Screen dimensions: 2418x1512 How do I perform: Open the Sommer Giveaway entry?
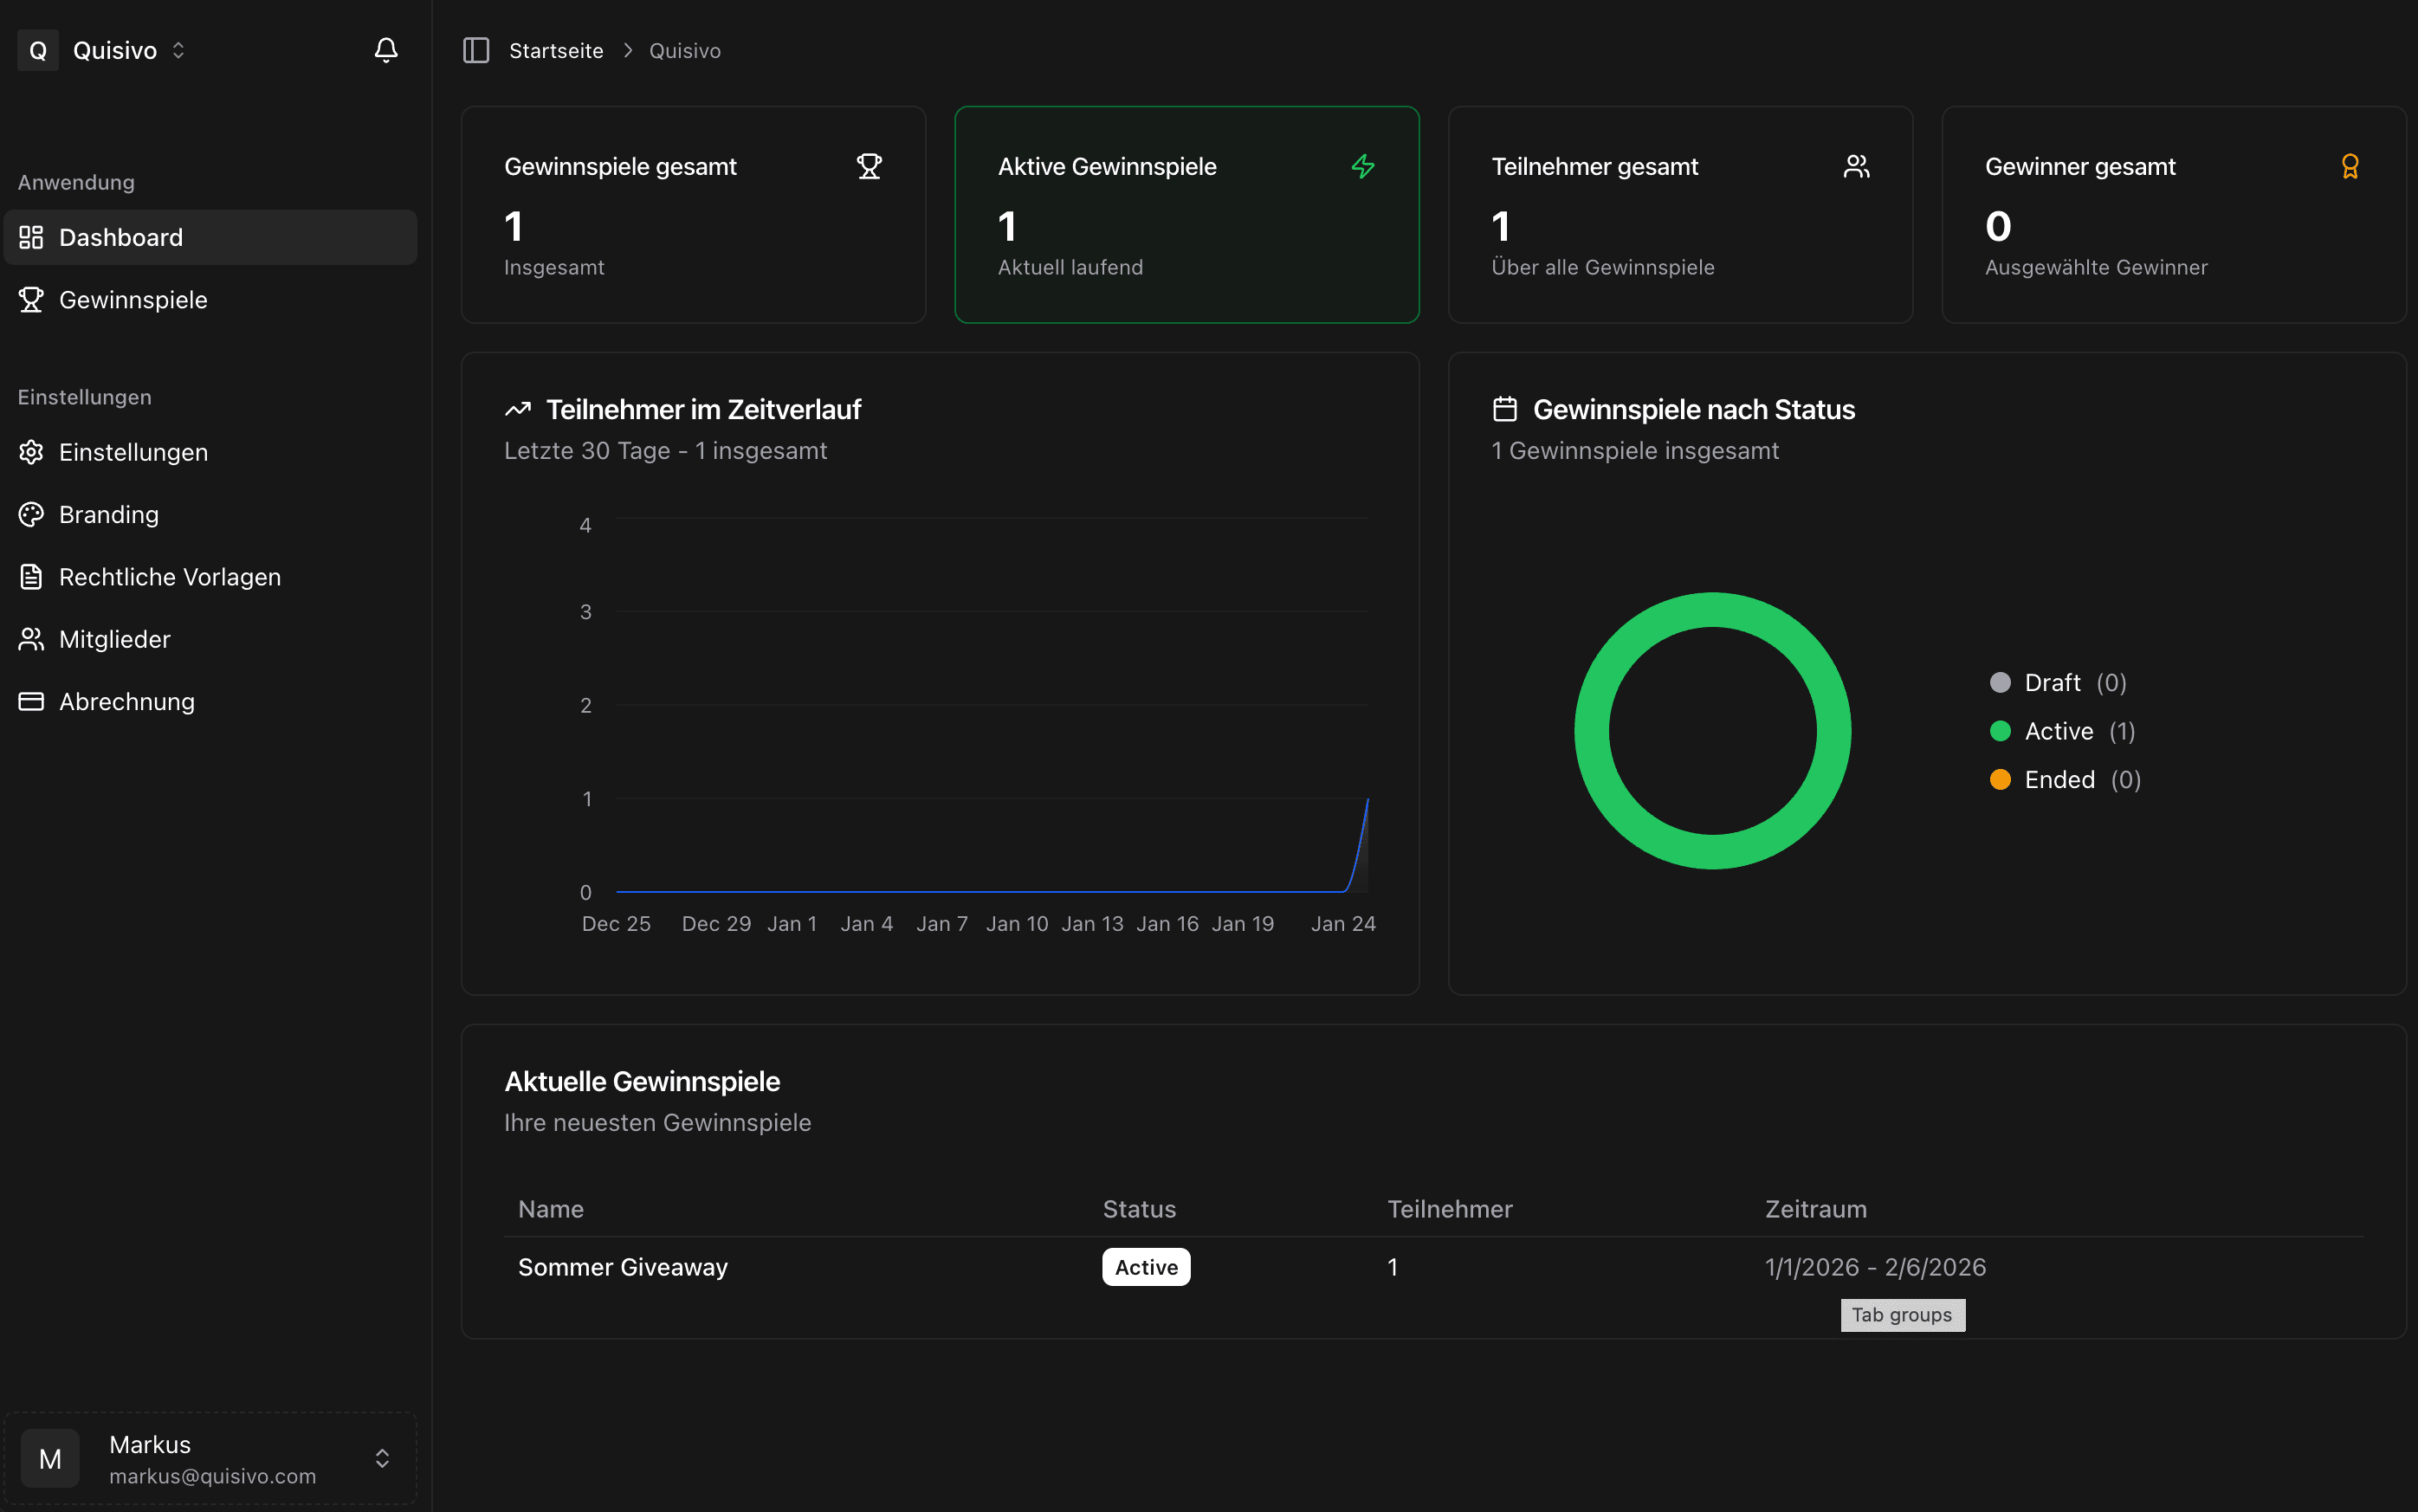(622, 1266)
